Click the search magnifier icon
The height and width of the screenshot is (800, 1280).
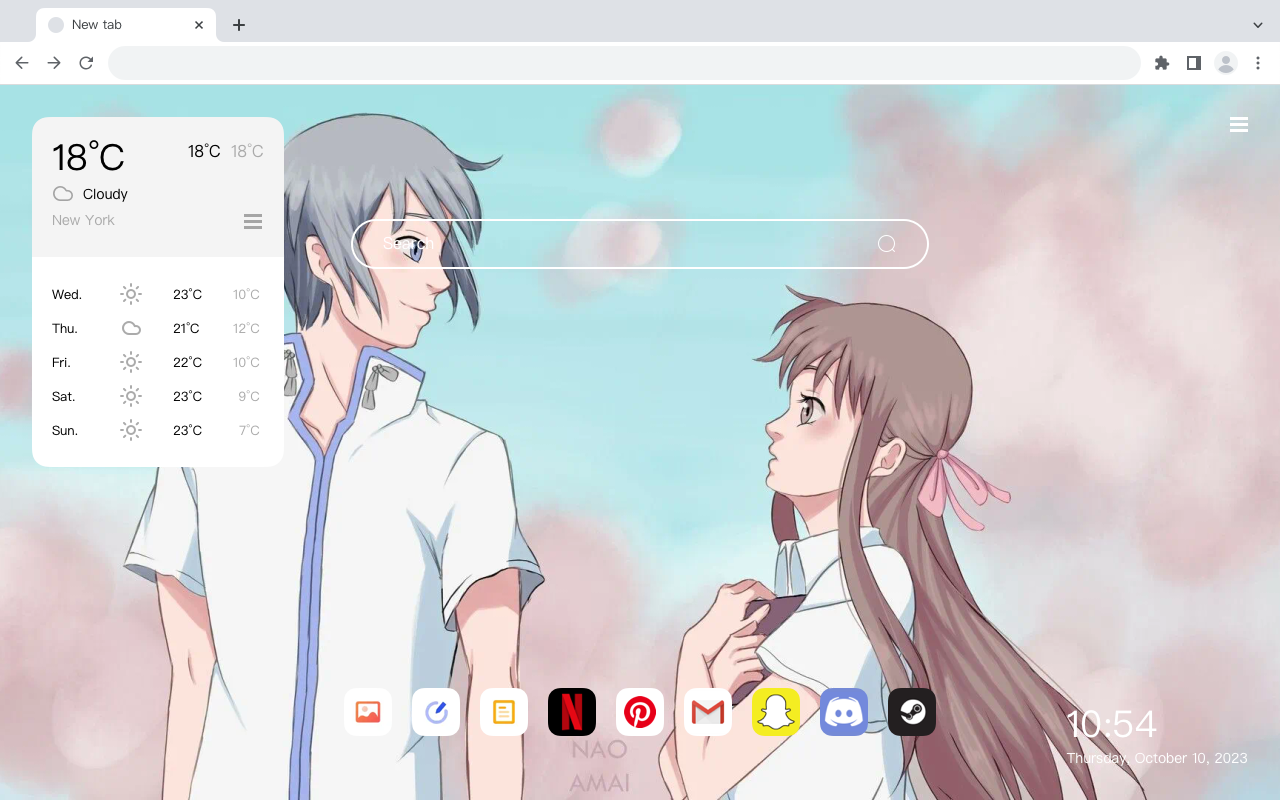click(887, 244)
